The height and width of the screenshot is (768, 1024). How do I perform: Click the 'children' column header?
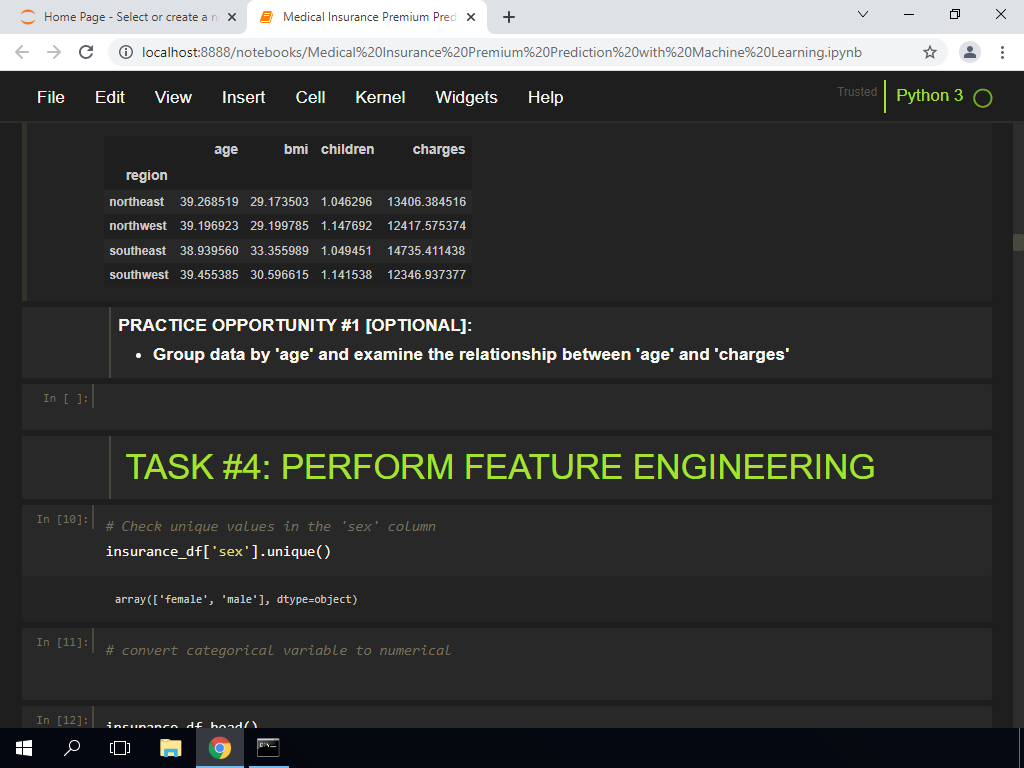(347, 150)
